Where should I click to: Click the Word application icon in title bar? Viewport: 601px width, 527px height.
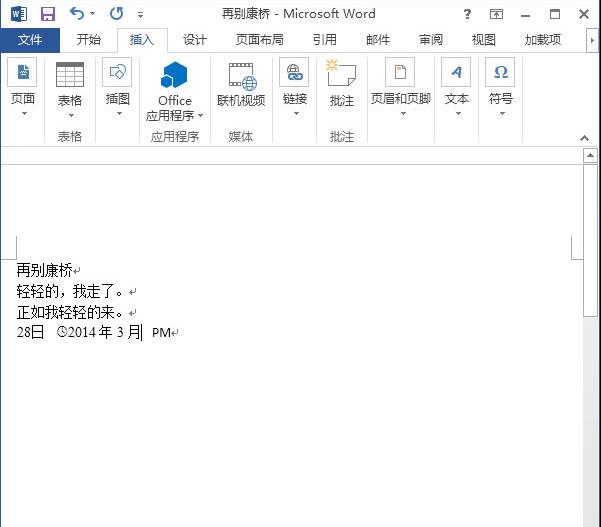click(x=19, y=14)
